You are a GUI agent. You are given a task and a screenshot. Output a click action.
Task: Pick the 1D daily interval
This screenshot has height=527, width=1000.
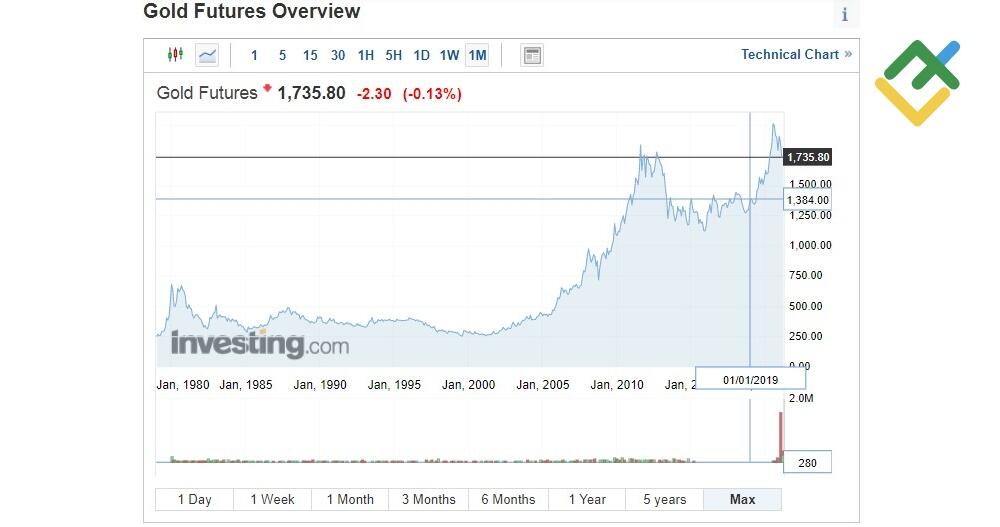click(x=421, y=55)
